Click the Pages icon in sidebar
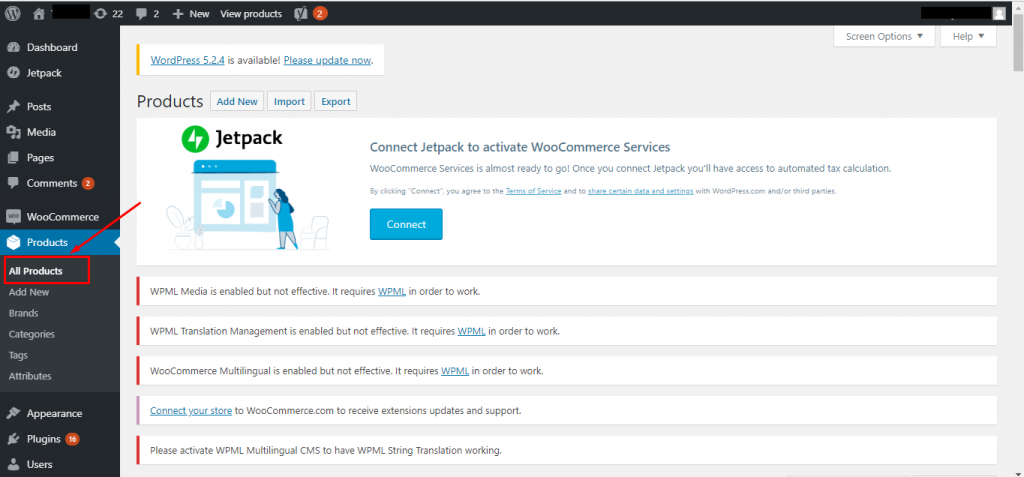 (x=13, y=157)
